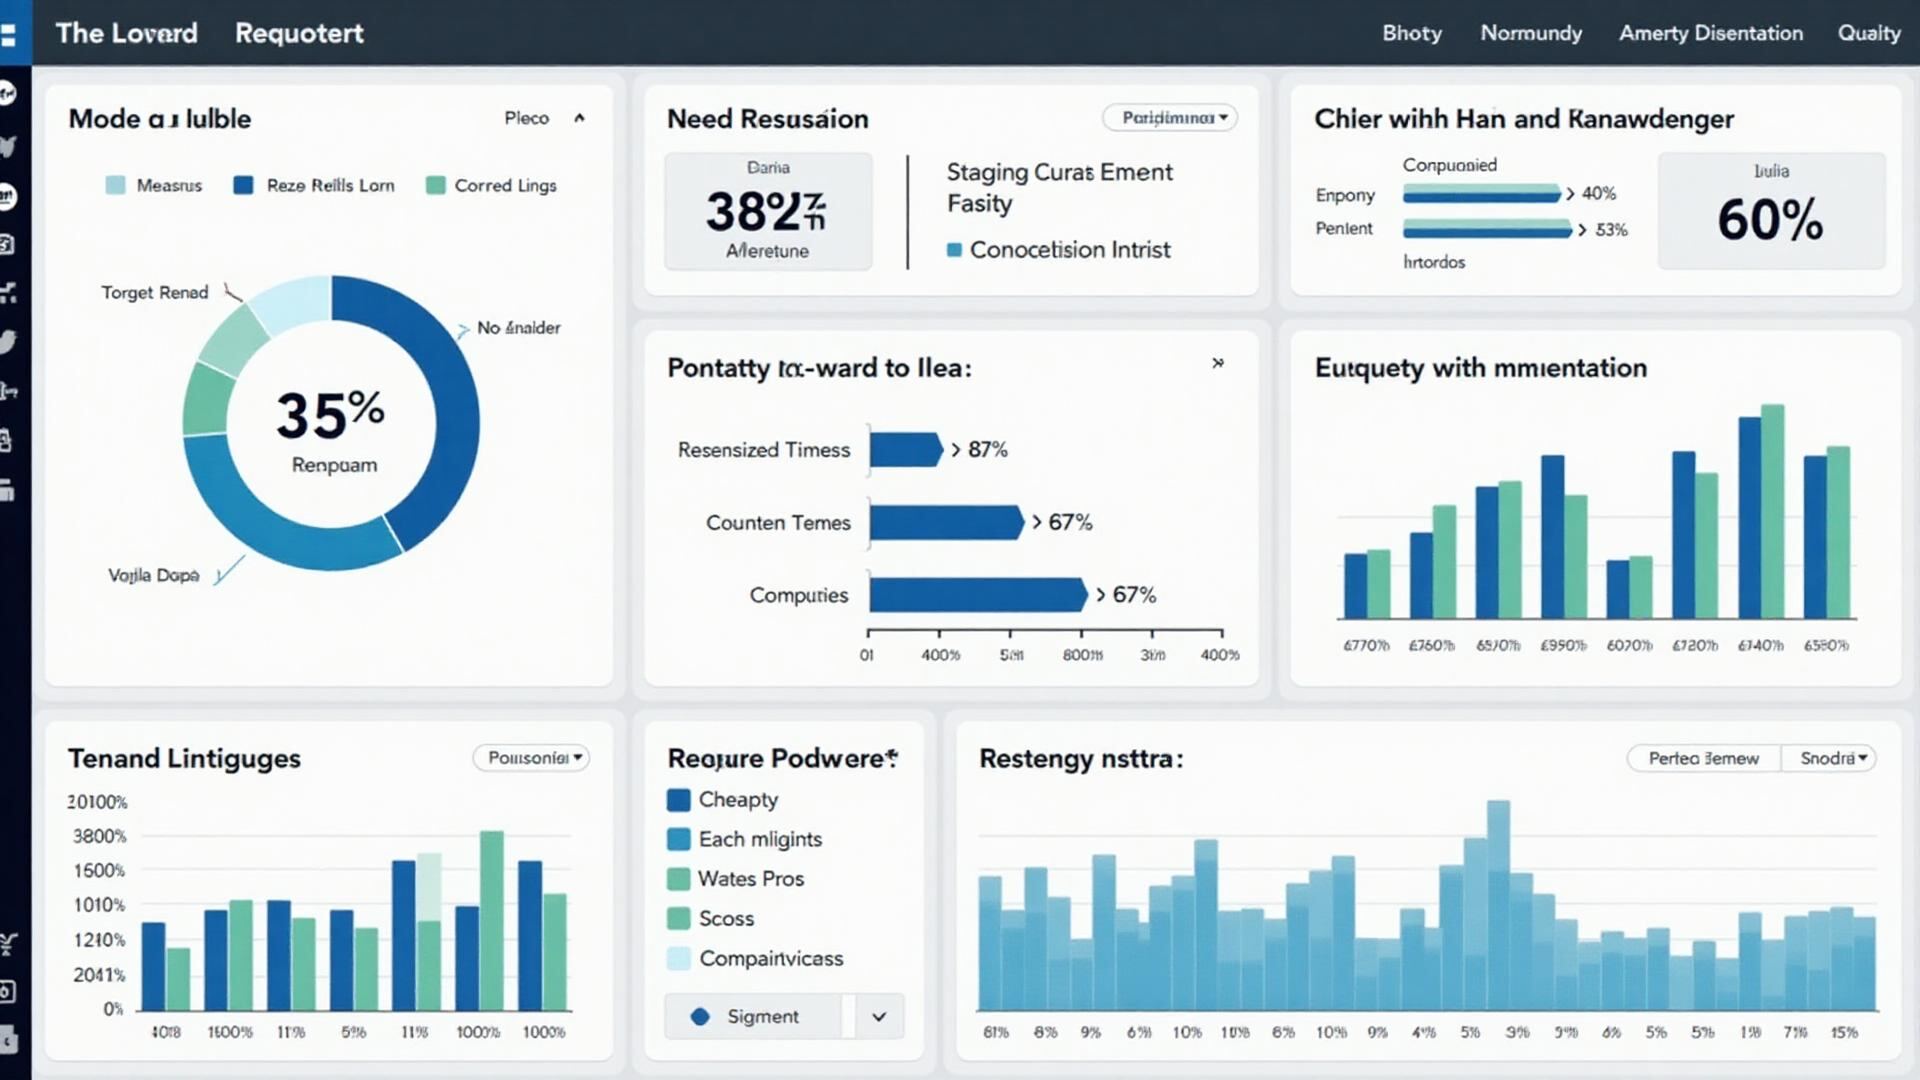1920x1080 pixels.
Task: Click the Reqjure Podwere title
Action: point(783,758)
